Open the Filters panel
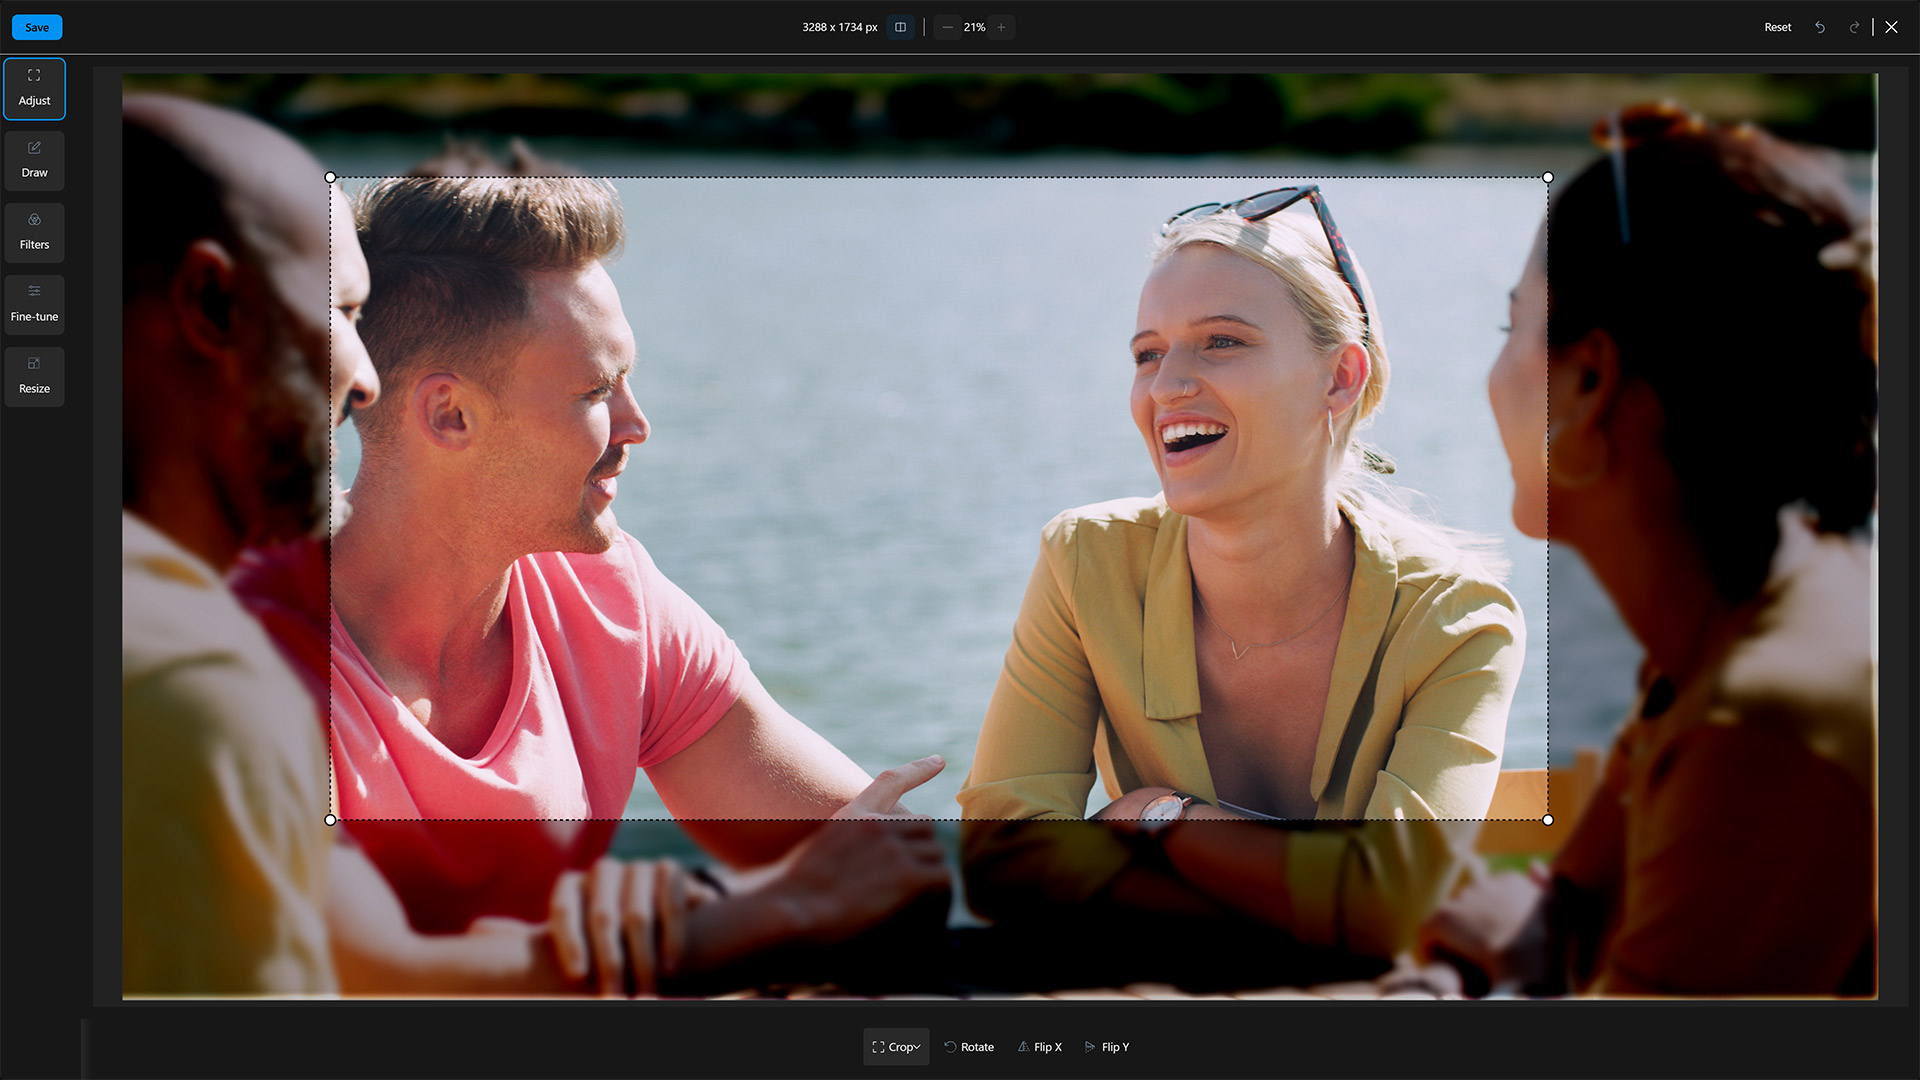This screenshot has height=1080, width=1920. [34, 233]
